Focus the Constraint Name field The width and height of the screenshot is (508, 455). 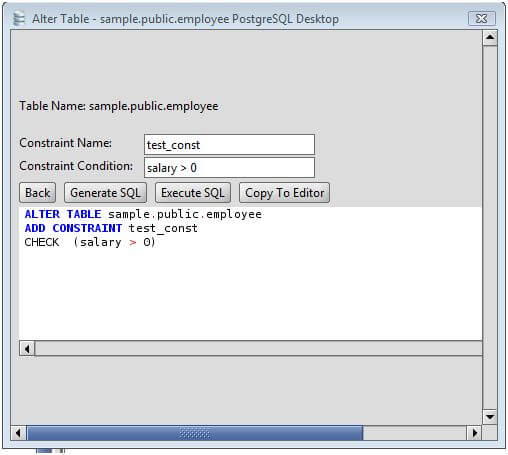tap(229, 145)
